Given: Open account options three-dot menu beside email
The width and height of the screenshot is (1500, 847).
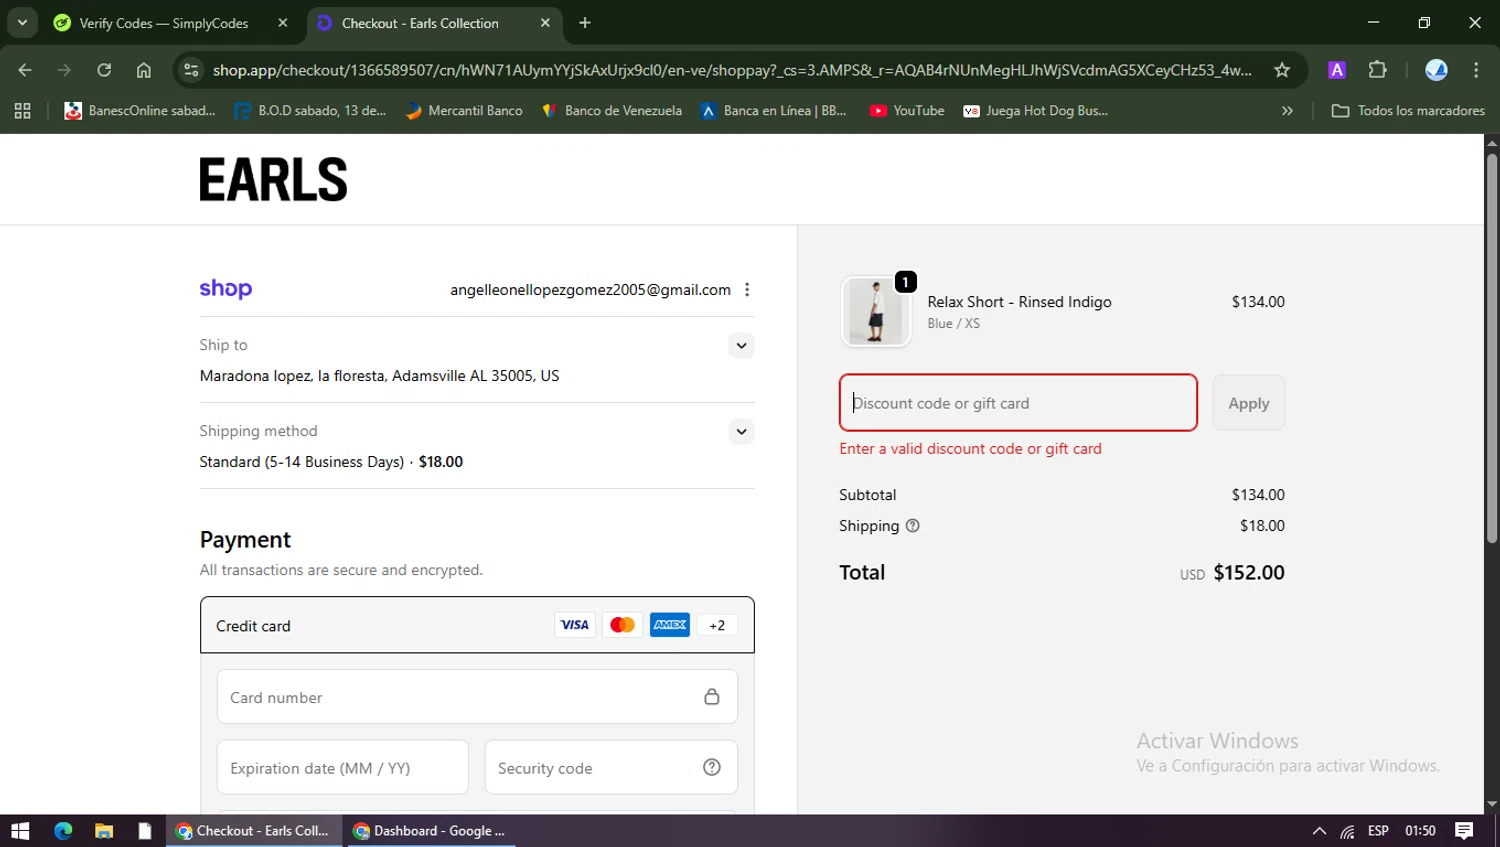Looking at the screenshot, I should click(747, 289).
